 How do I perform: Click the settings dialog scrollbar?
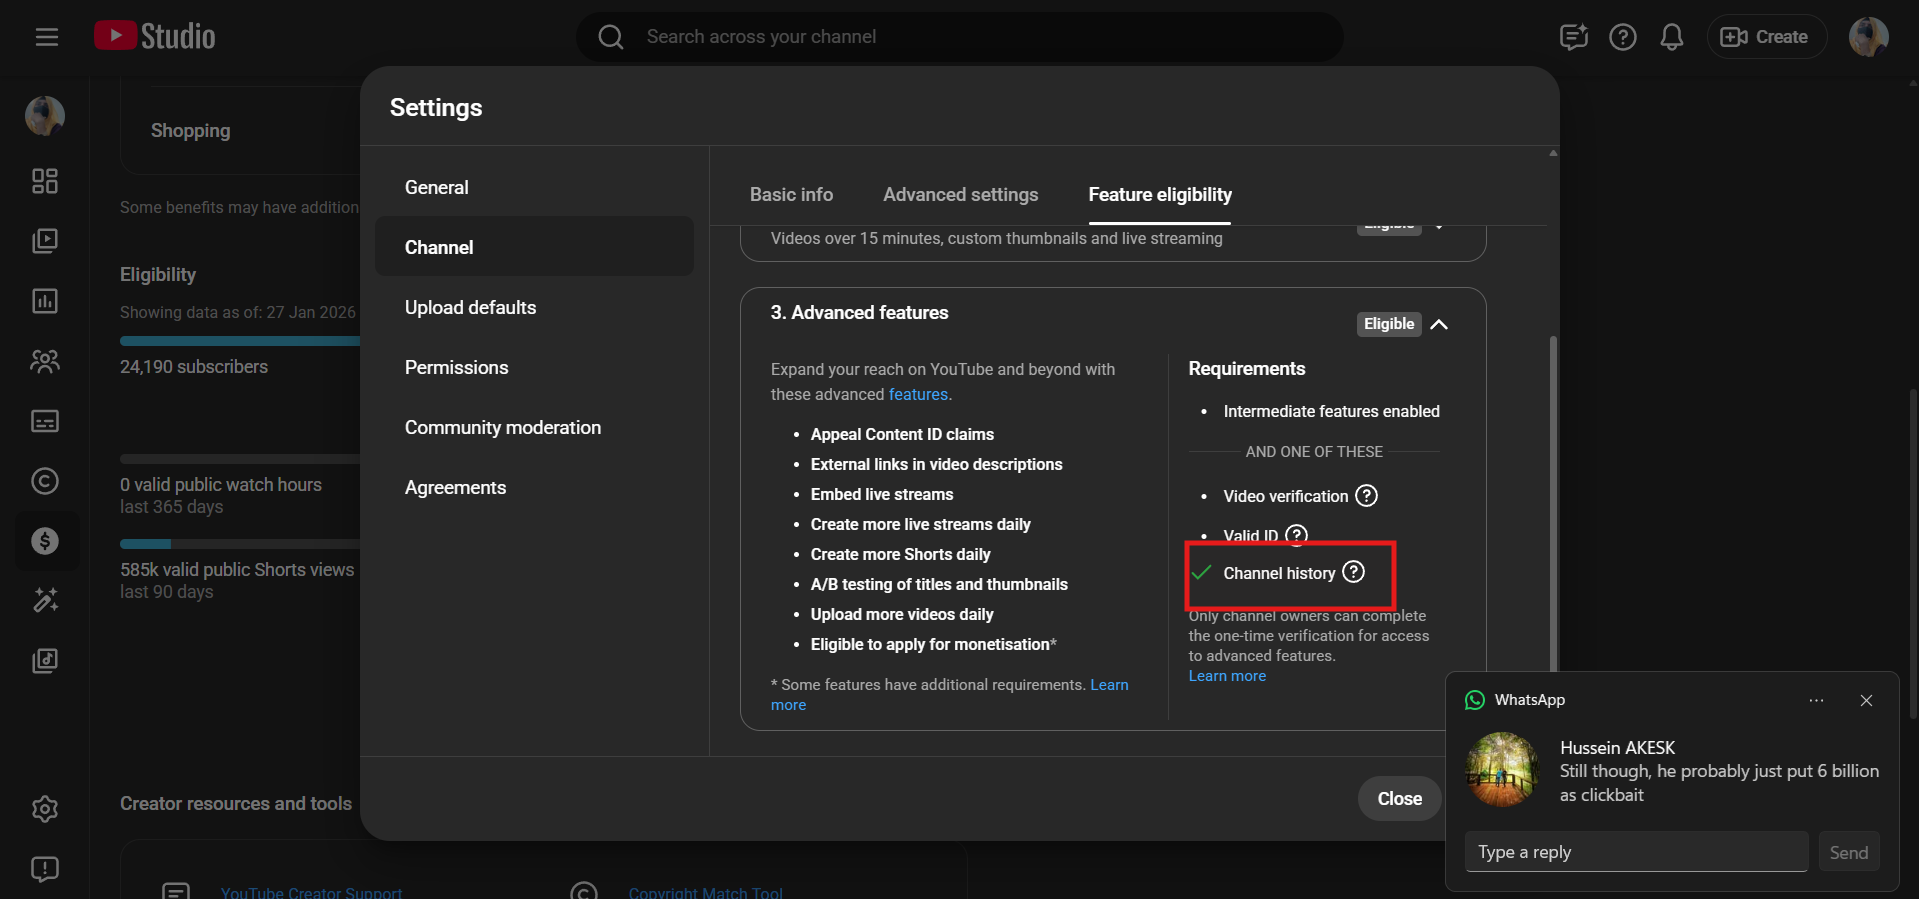click(1552, 500)
